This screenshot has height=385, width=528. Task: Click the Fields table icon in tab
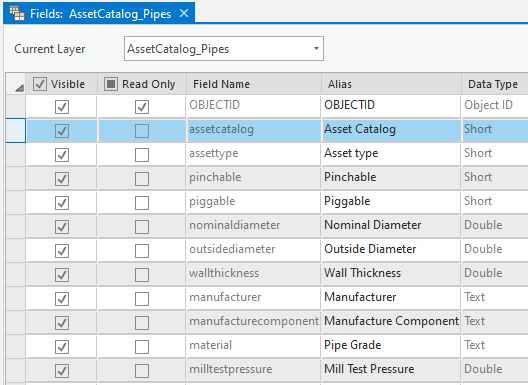click(17, 13)
